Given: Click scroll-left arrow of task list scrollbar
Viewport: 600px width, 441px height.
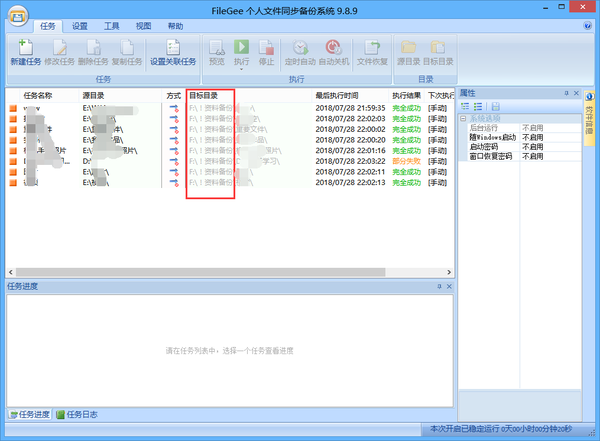Looking at the screenshot, I should click(x=11, y=272).
